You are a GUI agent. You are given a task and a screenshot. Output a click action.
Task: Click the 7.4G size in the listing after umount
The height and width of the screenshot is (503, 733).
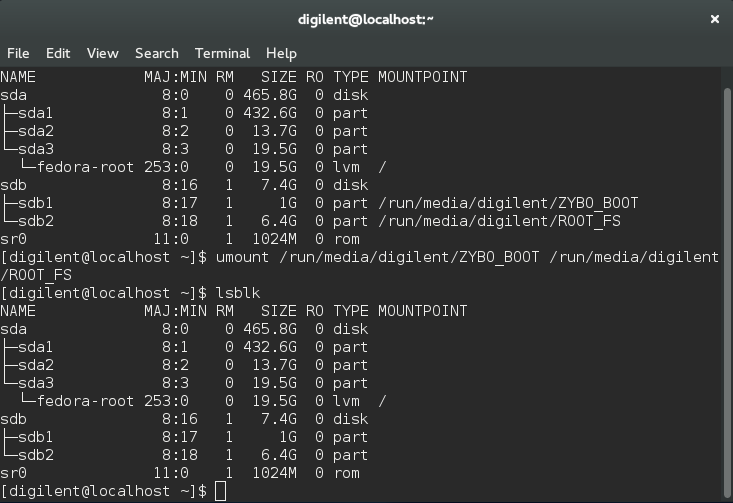tap(279, 419)
